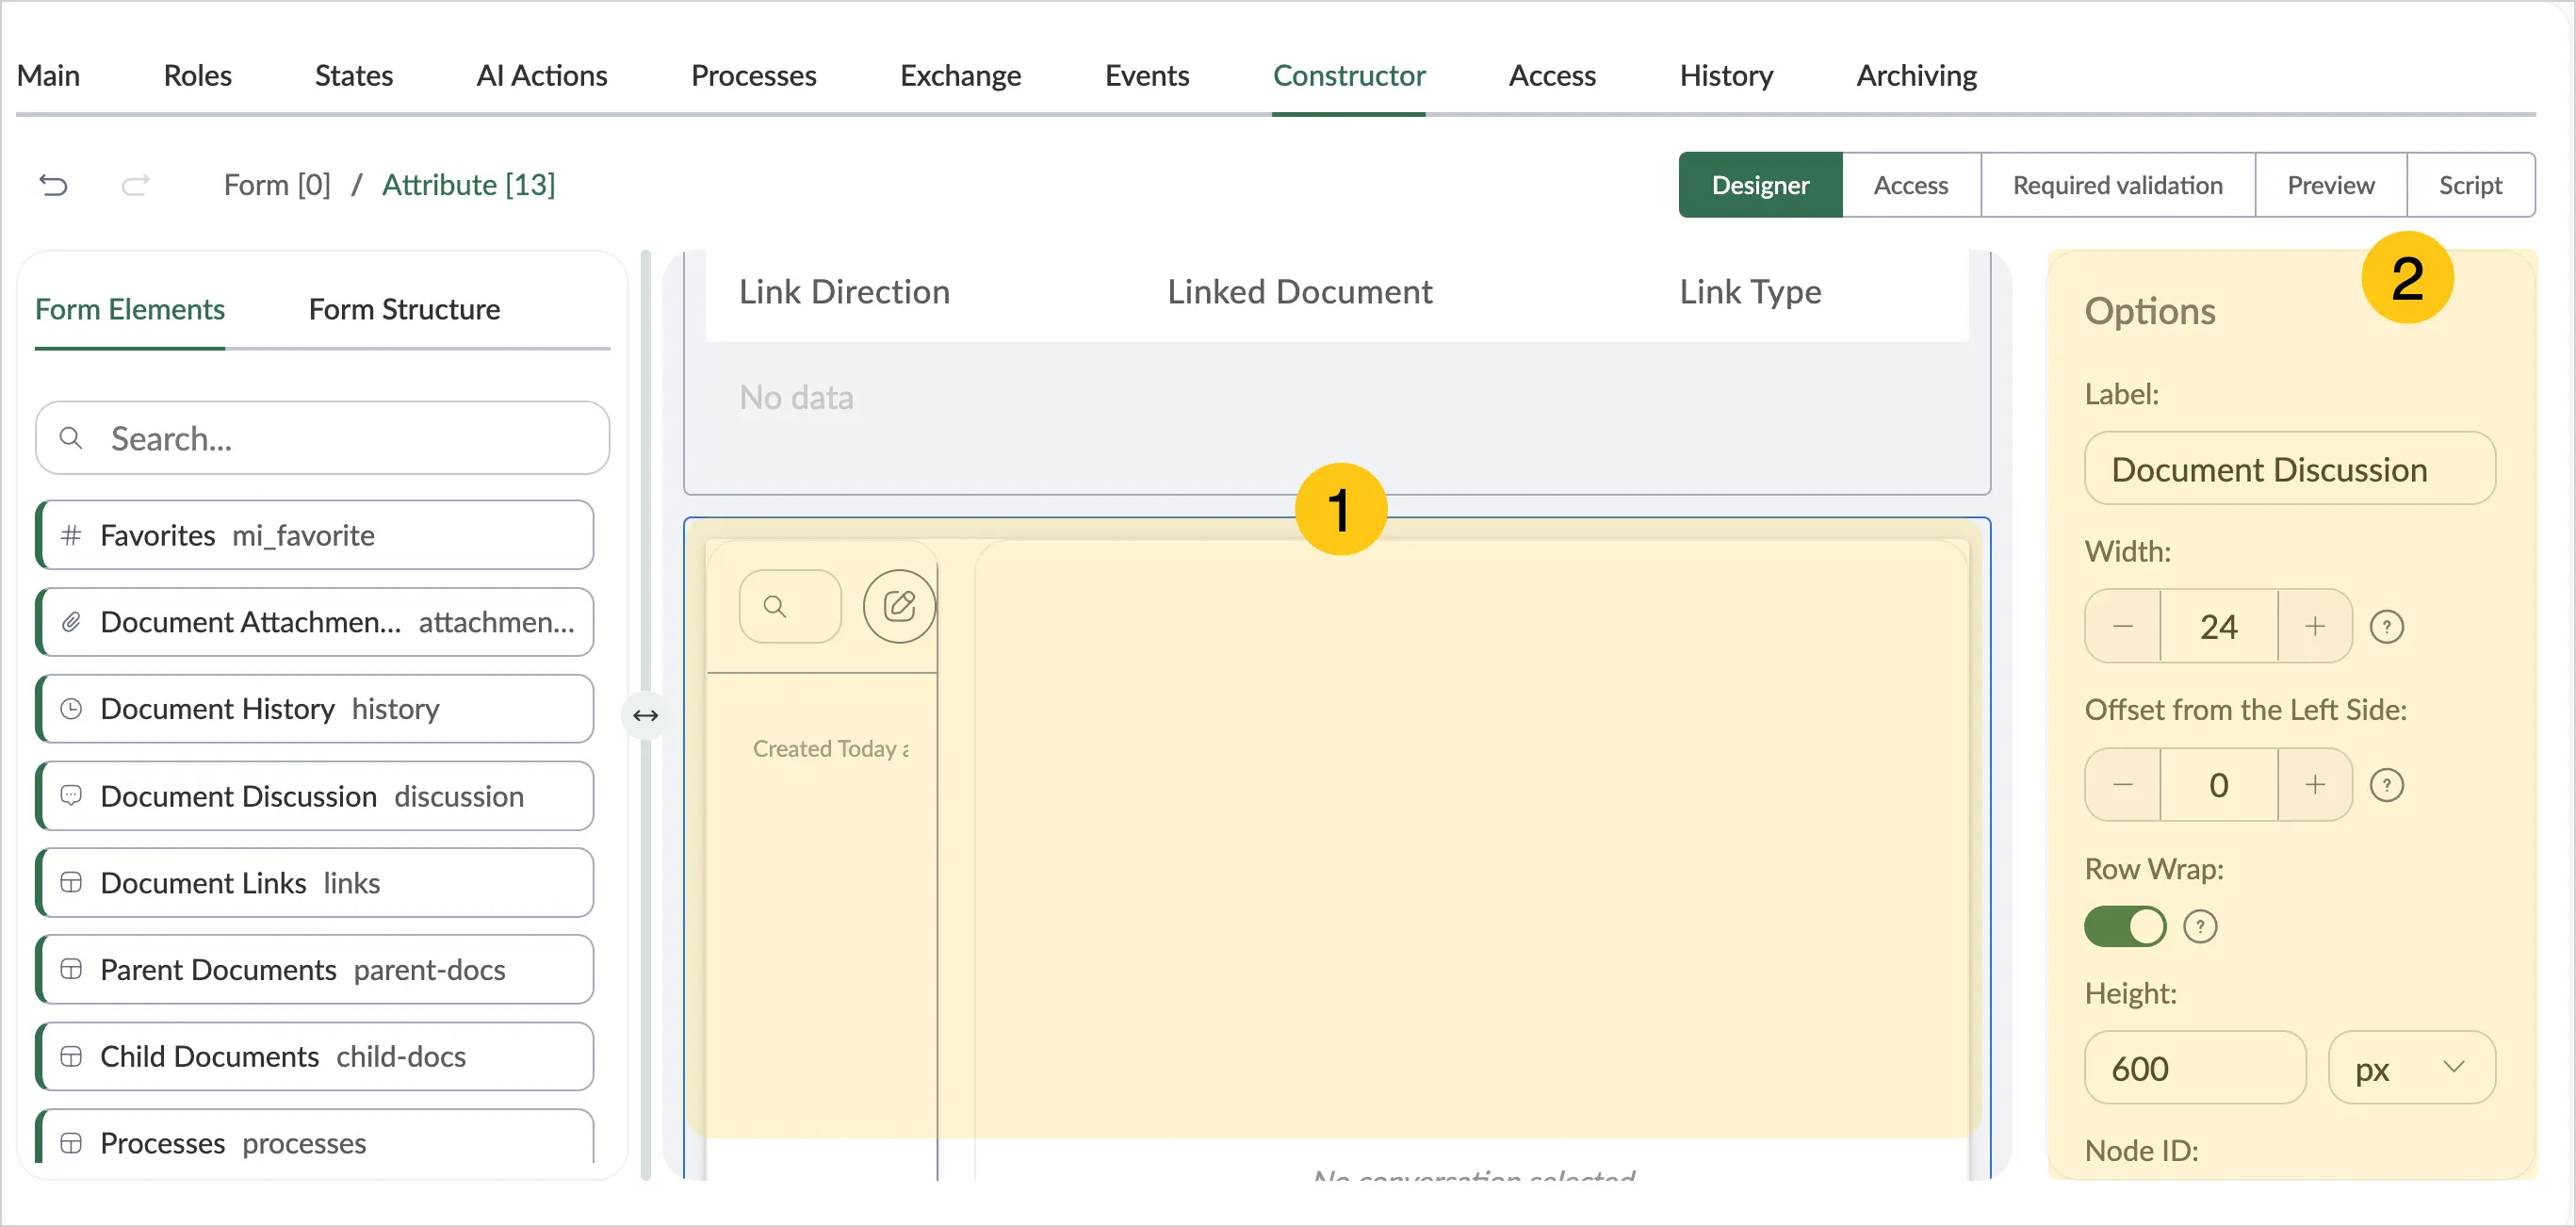The image size is (2576, 1227).
Task: Open the Offset from the Left Side help icon
Action: tap(2386, 785)
